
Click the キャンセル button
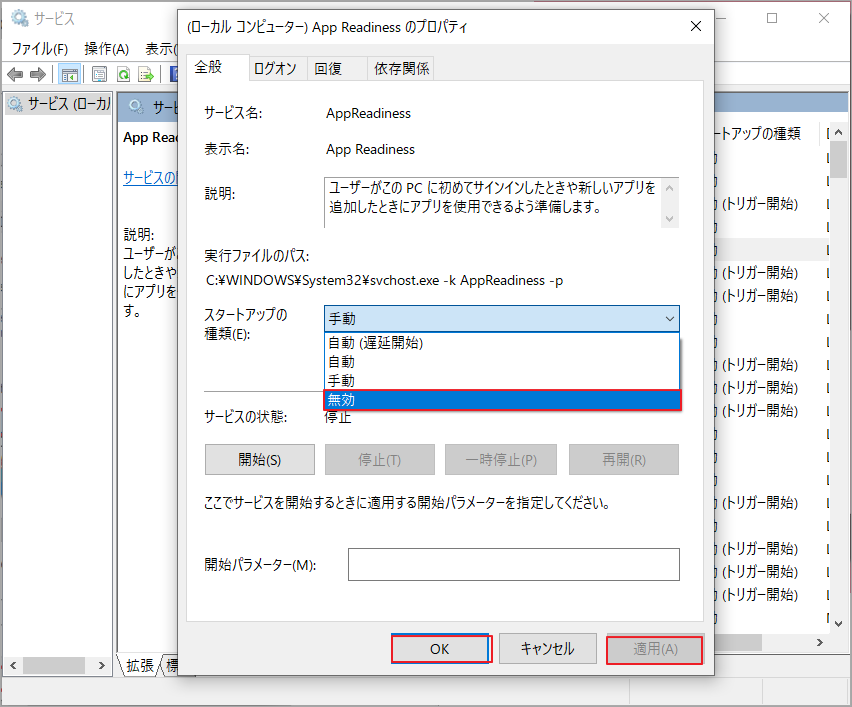pos(548,649)
